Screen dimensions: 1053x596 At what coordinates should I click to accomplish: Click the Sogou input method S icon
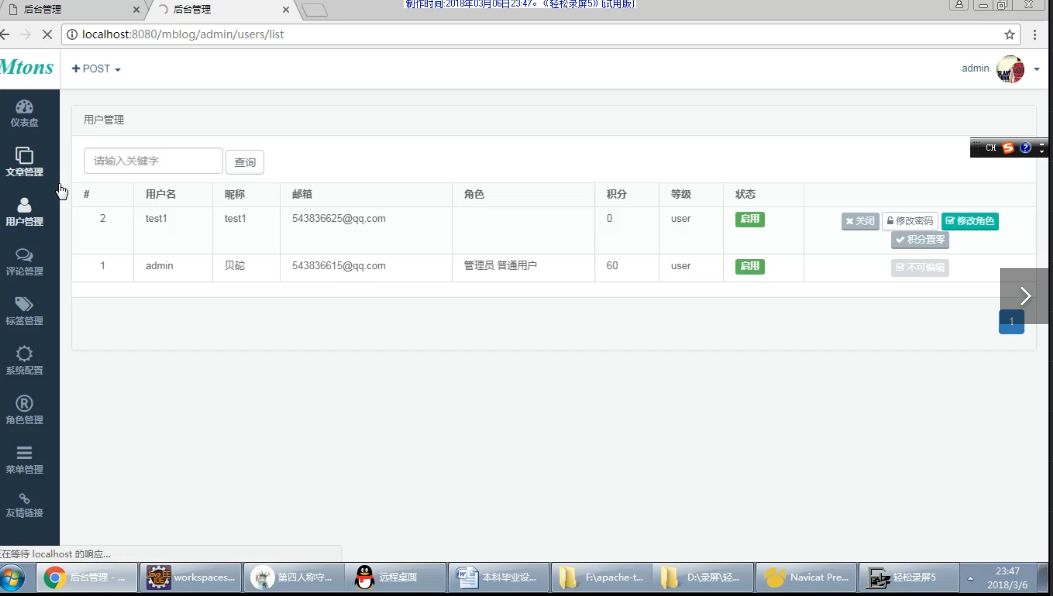pos(1008,148)
